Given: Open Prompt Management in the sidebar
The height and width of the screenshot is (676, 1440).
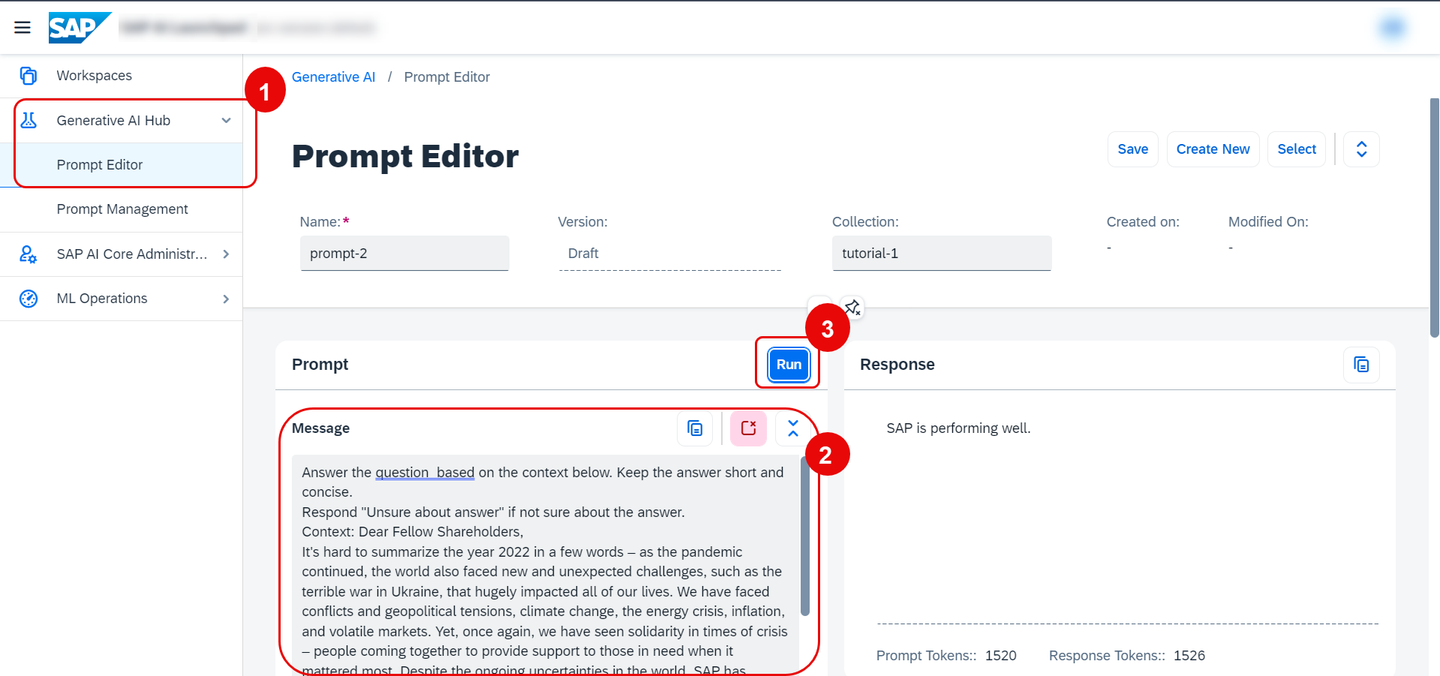Looking at the screenshot, I should point(121,209).
